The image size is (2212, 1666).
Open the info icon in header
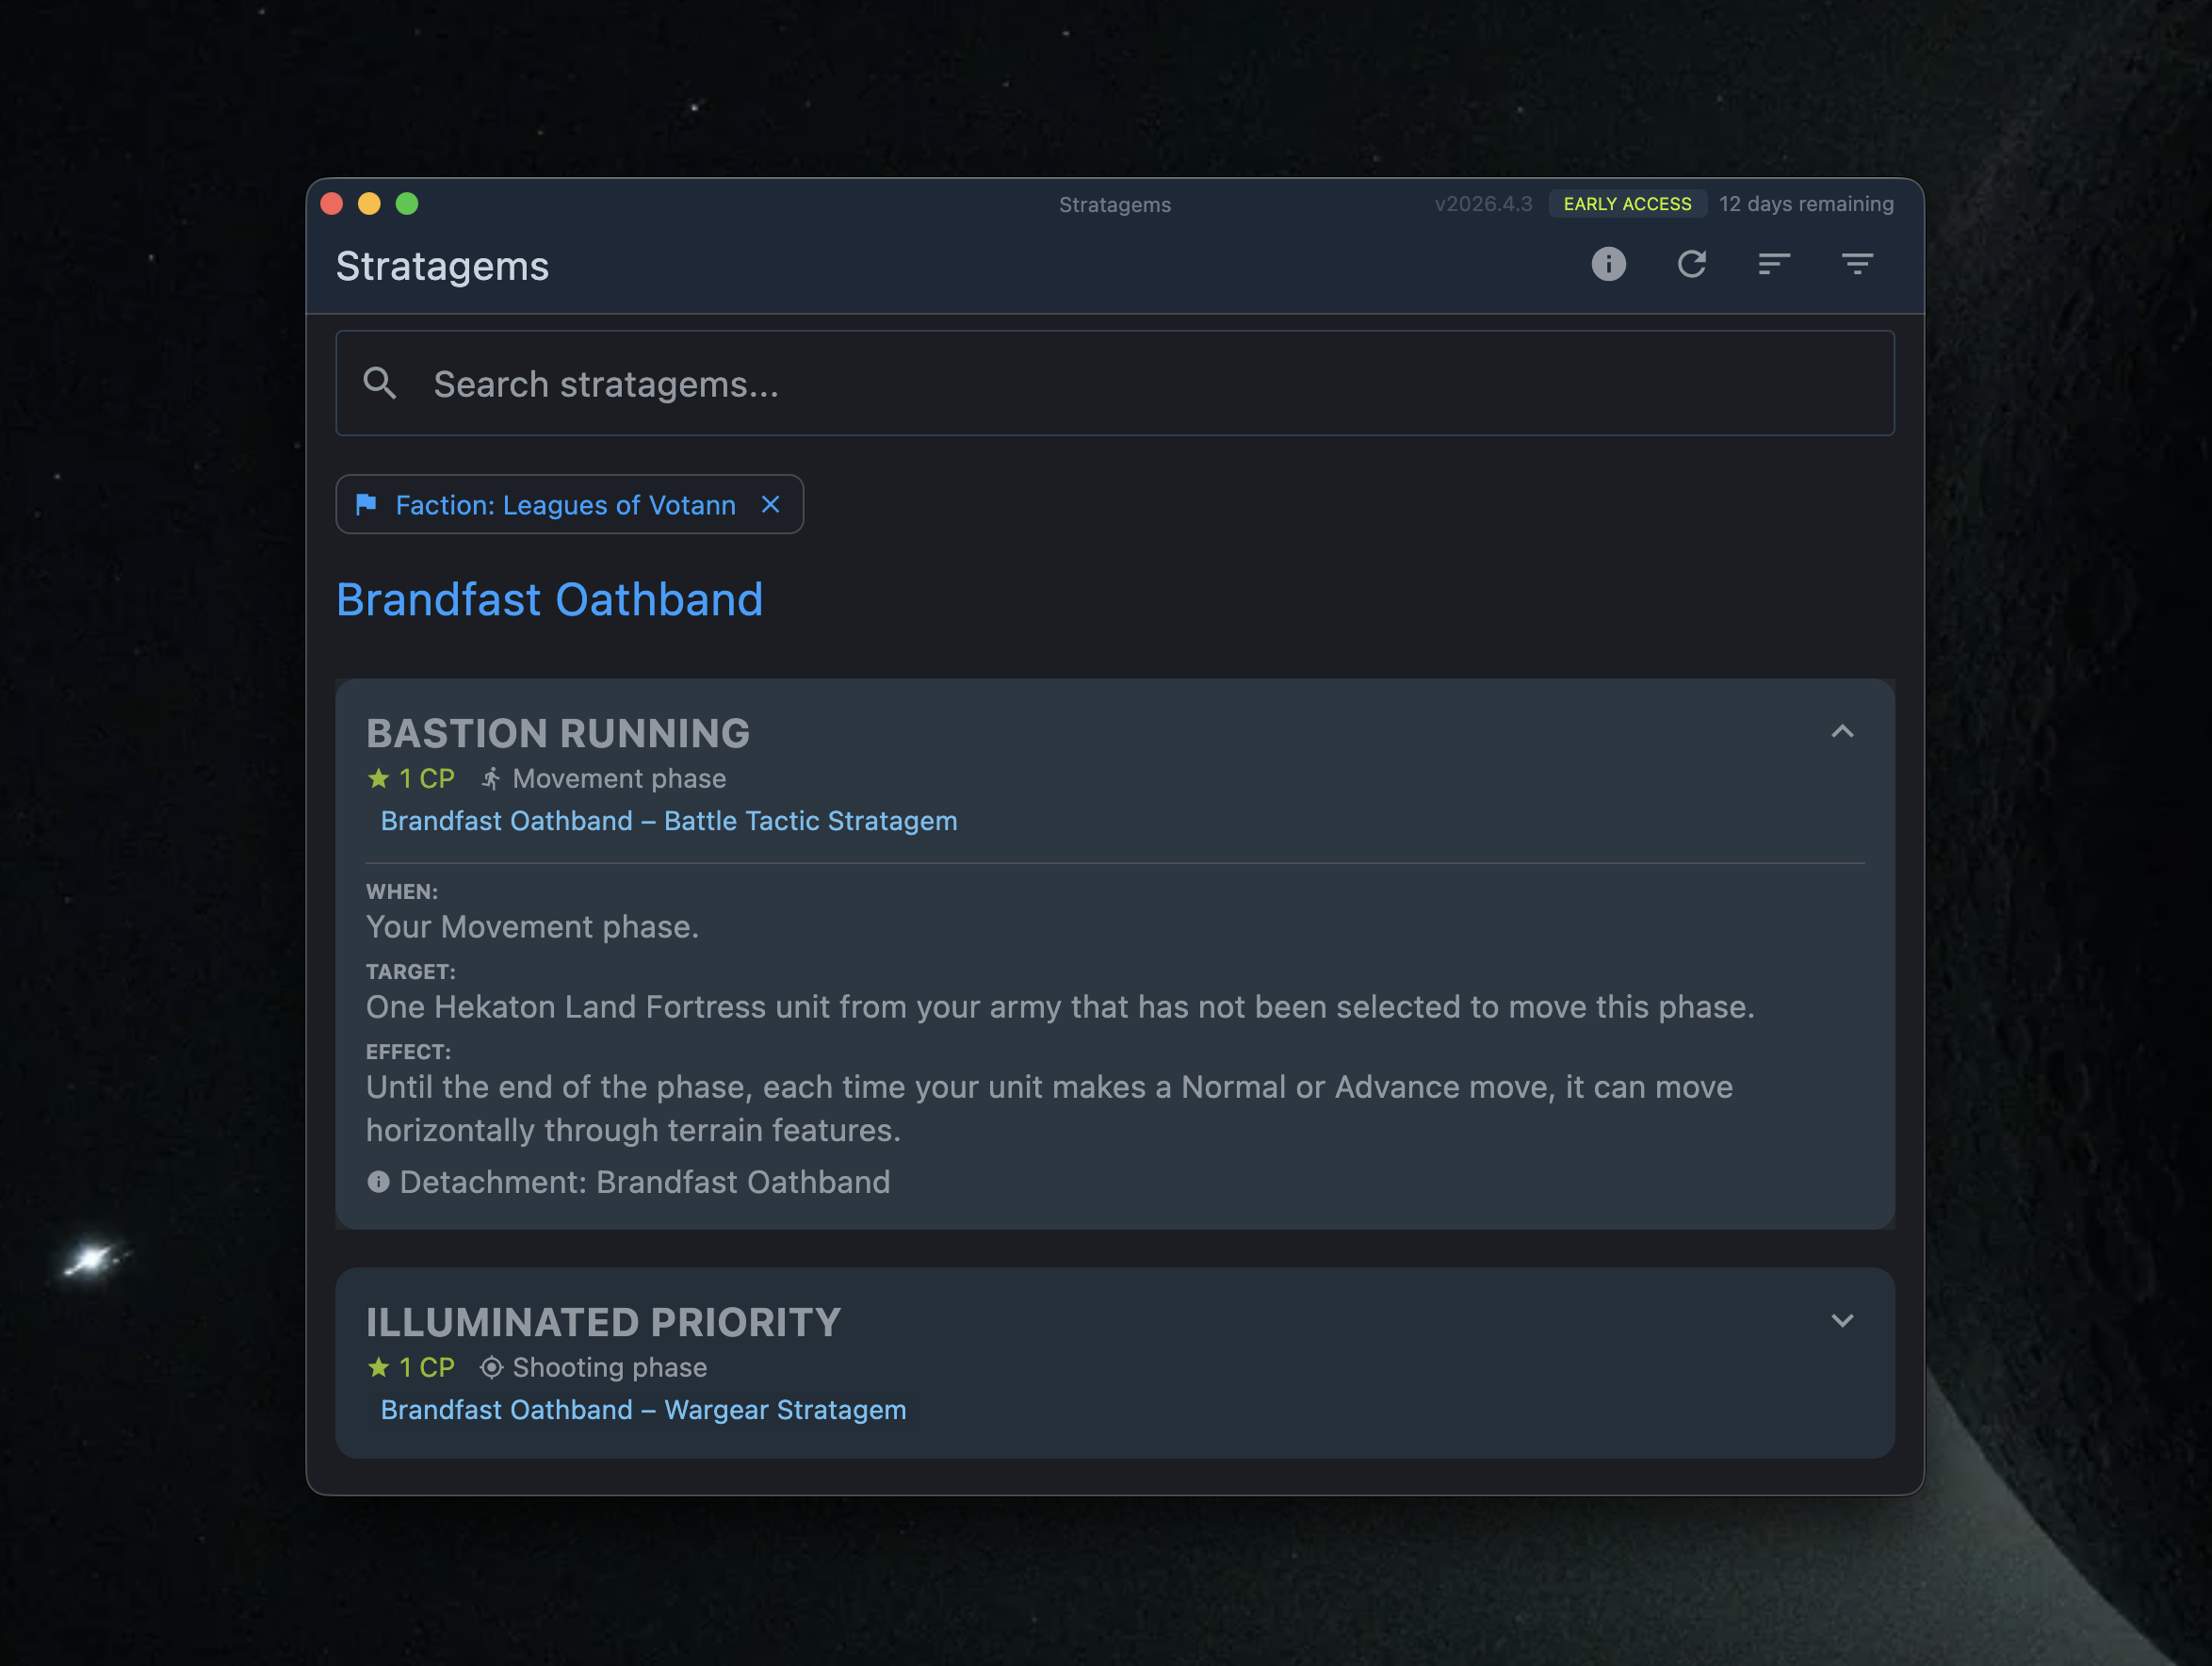click(x=1608, y=264)
